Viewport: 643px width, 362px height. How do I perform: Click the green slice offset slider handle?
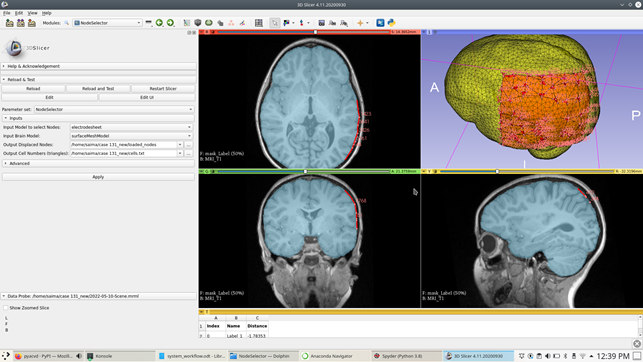point(305,171)
